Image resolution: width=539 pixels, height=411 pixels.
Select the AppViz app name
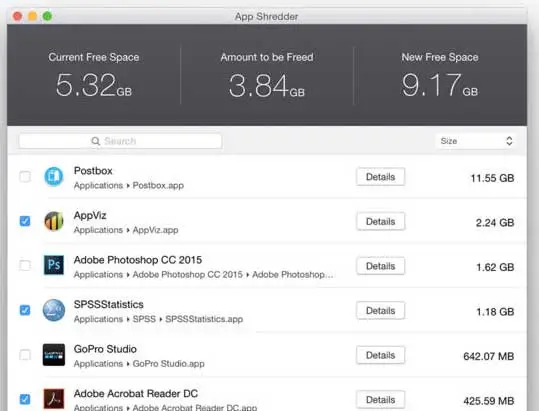(90, 215)
